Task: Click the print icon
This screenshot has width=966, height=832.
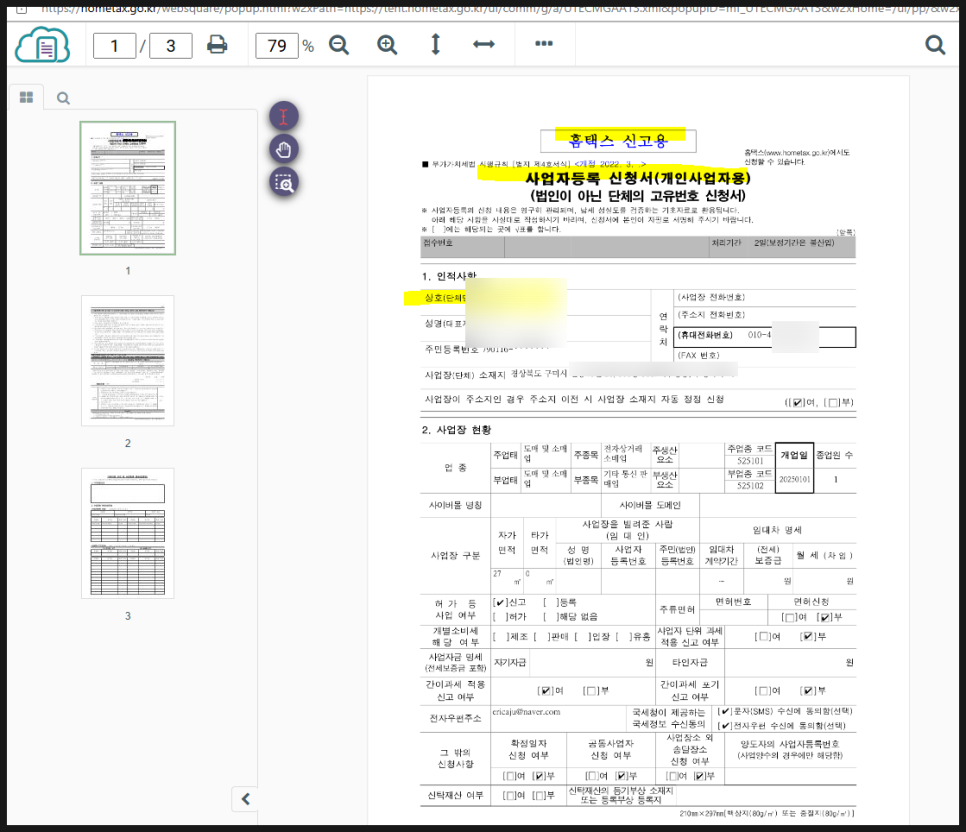Action: [x=217, y=45]
